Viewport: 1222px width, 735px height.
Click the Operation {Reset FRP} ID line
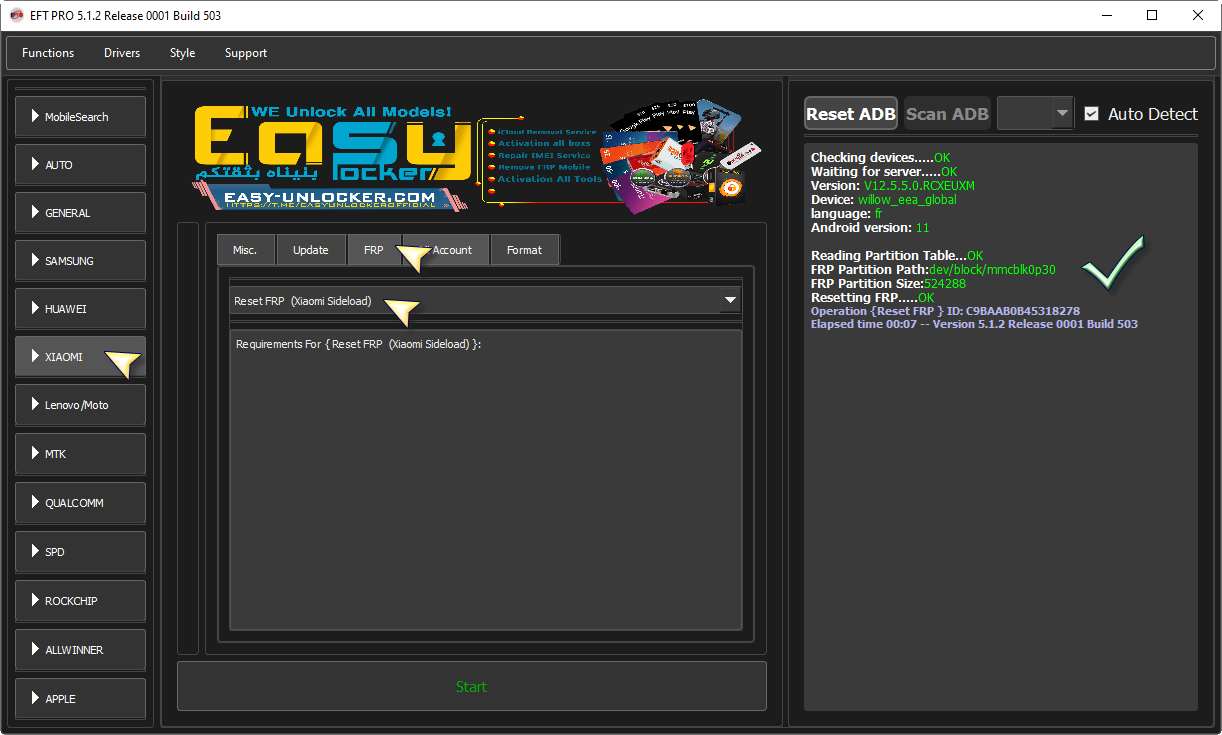pos(945,311)
